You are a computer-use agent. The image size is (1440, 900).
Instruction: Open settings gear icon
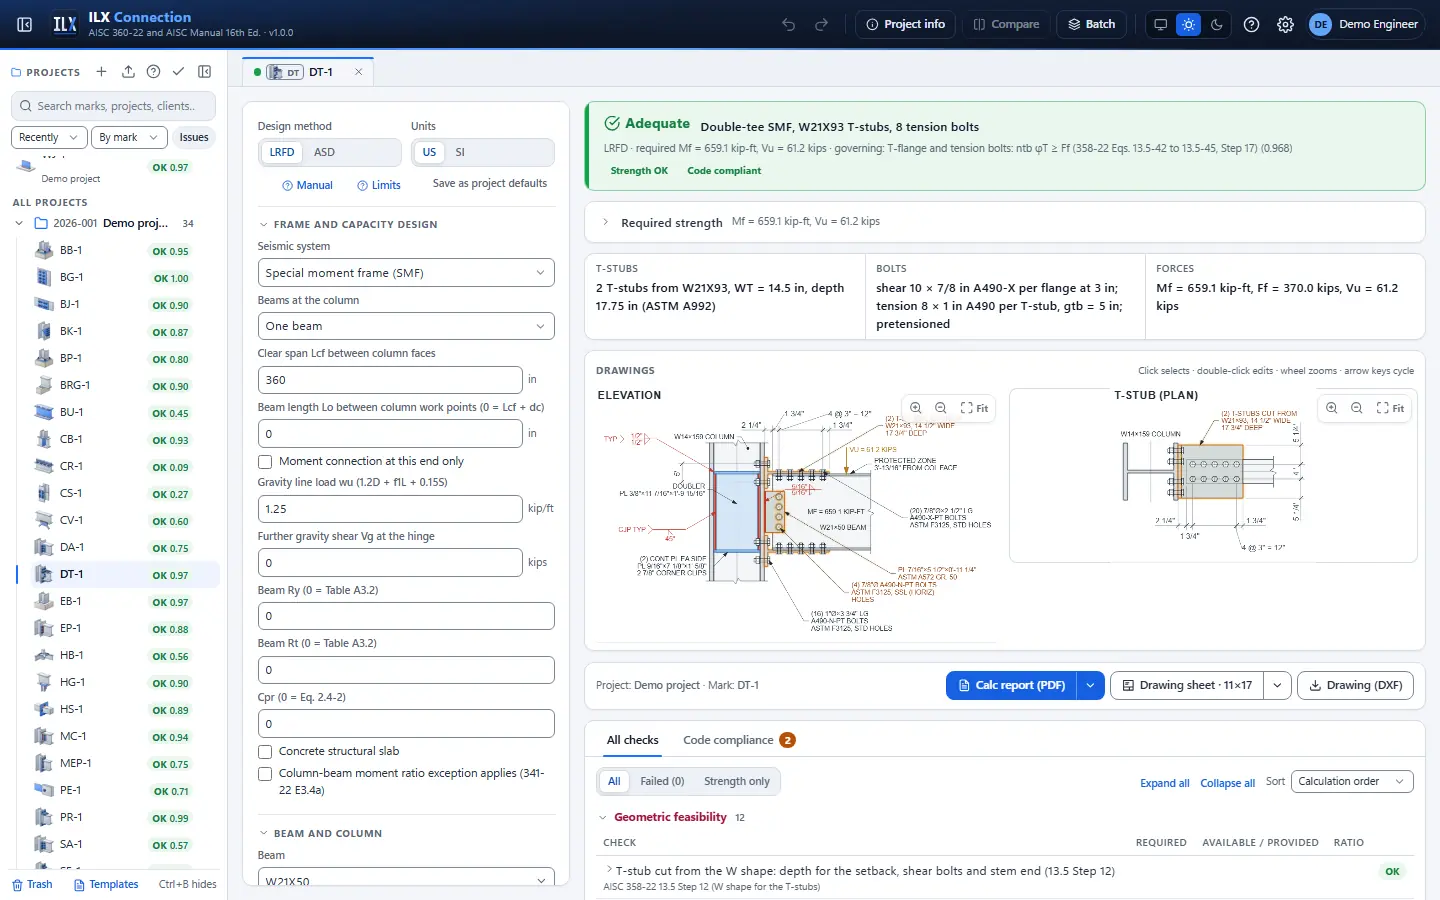(1285, 24)
